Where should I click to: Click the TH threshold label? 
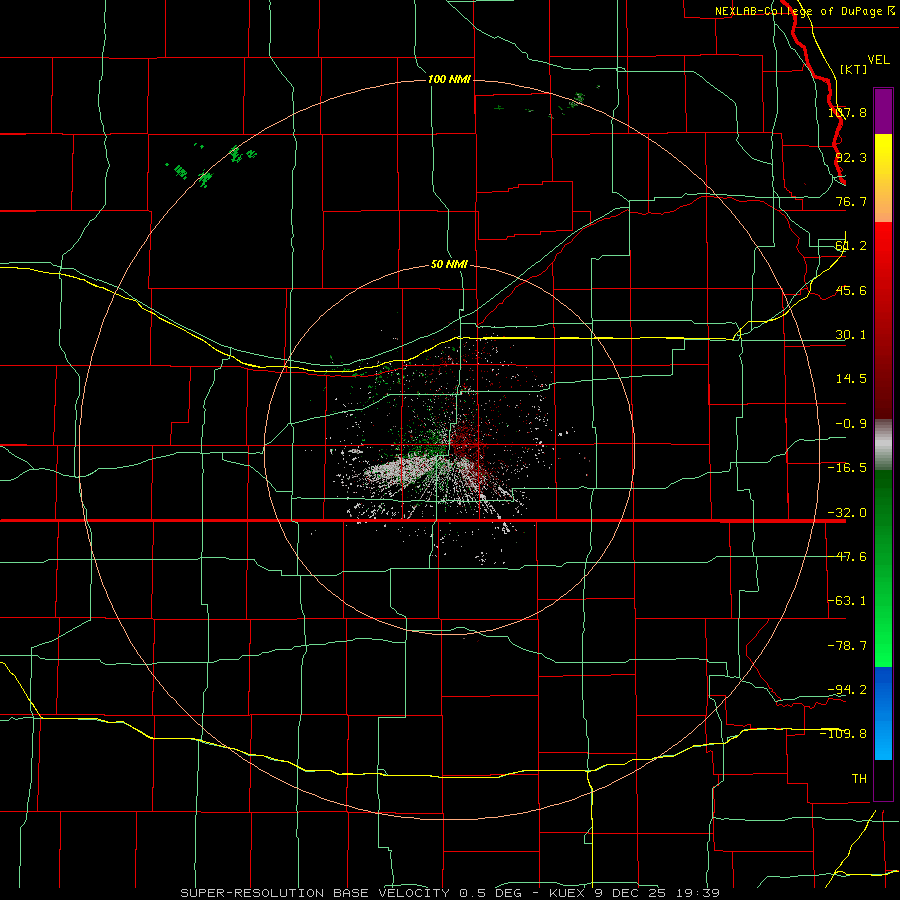[x=859, y=778]
